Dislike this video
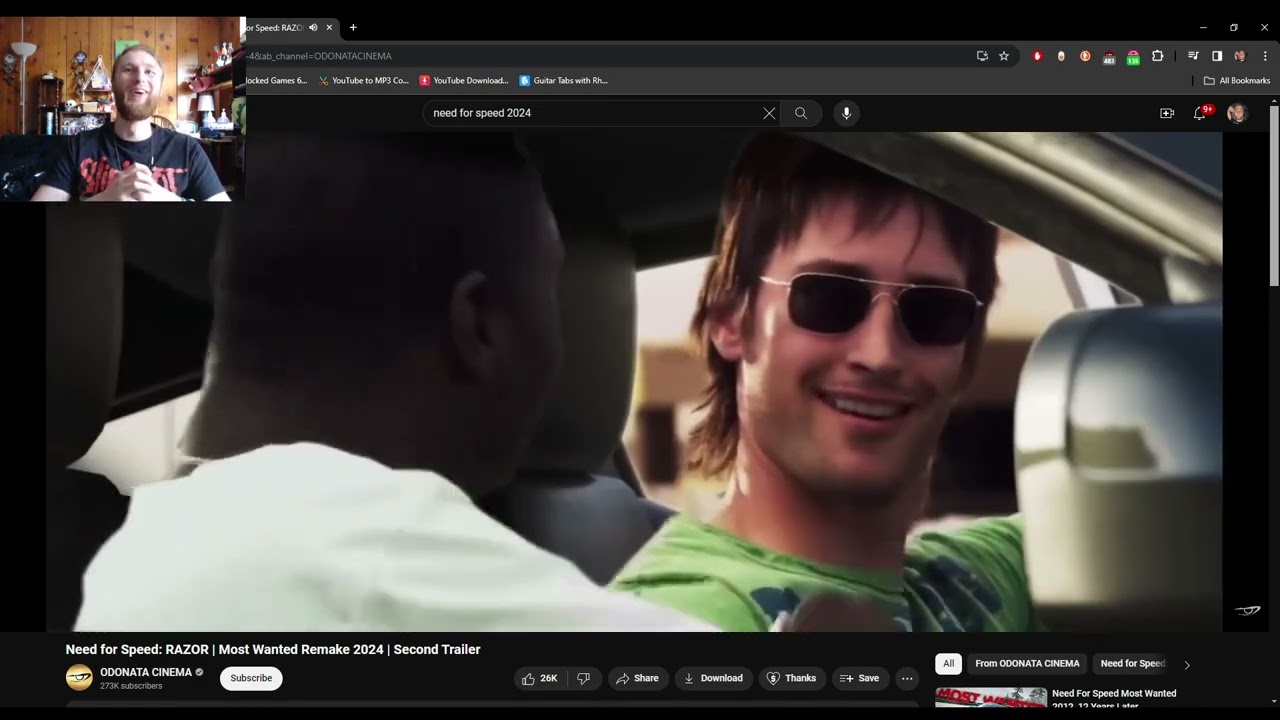 click(x=584, y=678)
